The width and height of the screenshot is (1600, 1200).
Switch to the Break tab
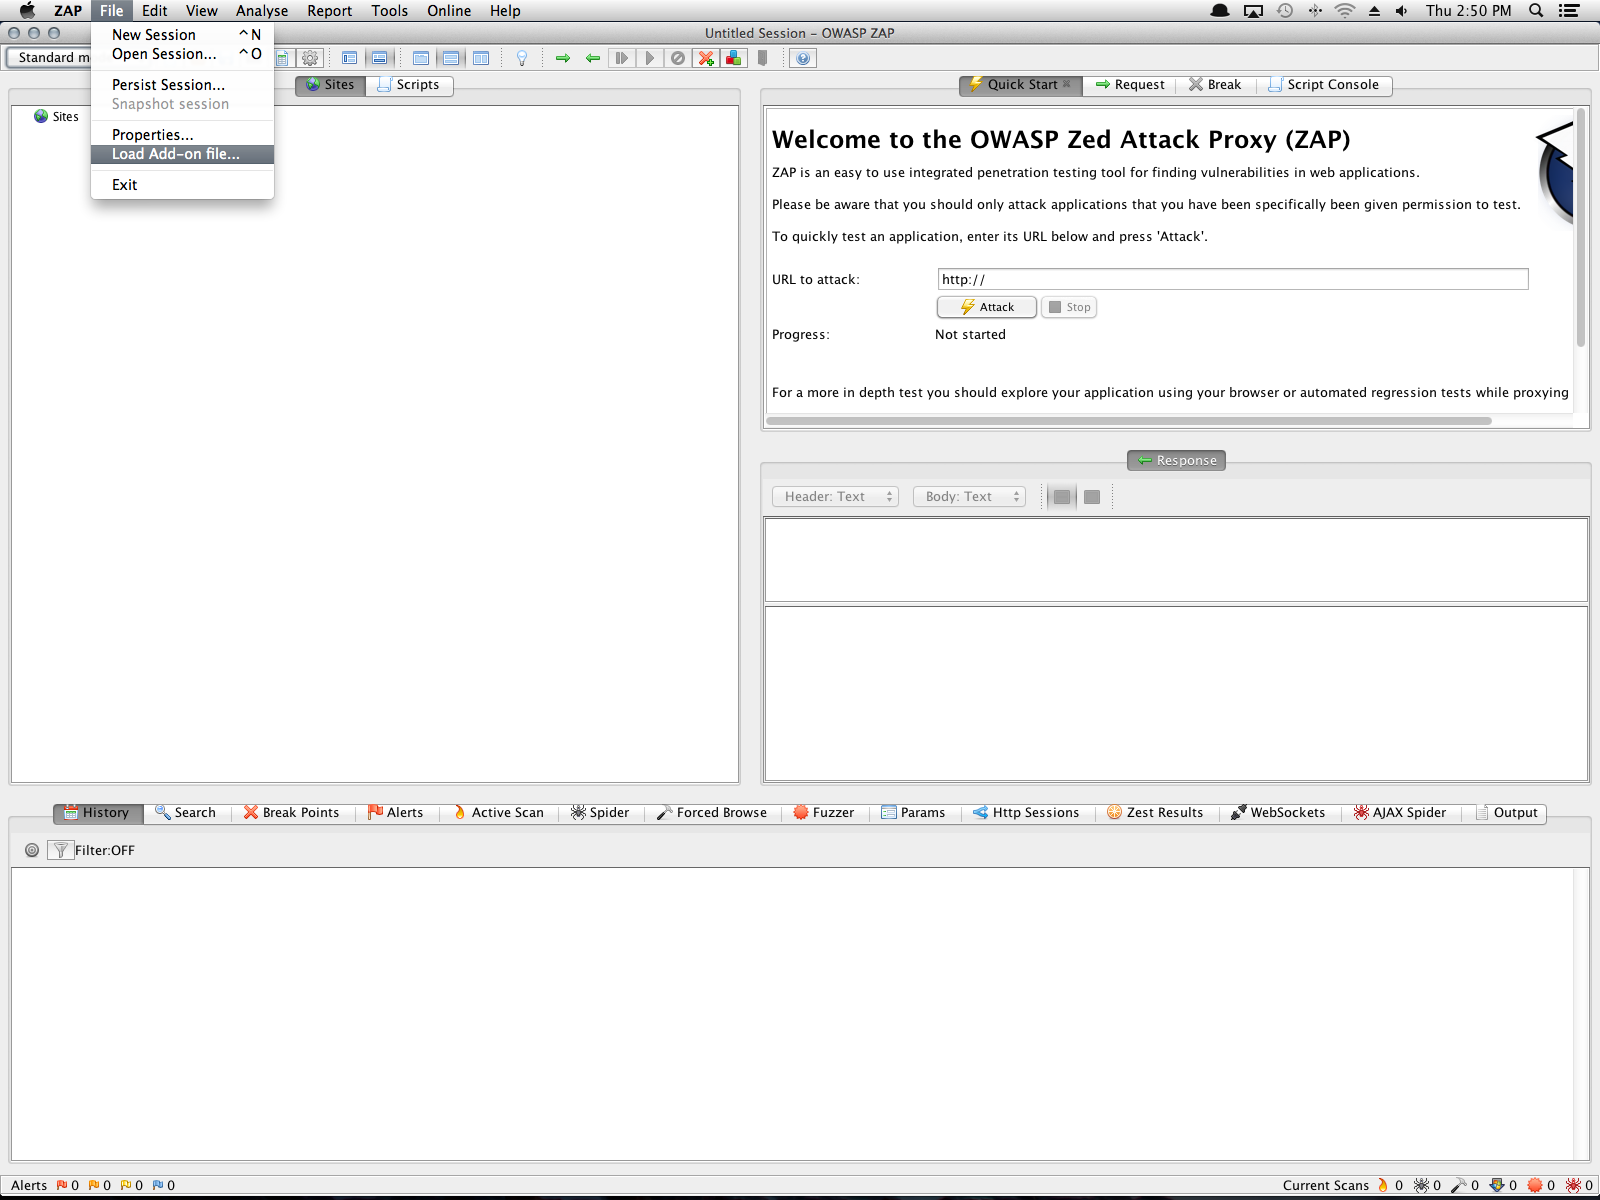click(1215, 85)
